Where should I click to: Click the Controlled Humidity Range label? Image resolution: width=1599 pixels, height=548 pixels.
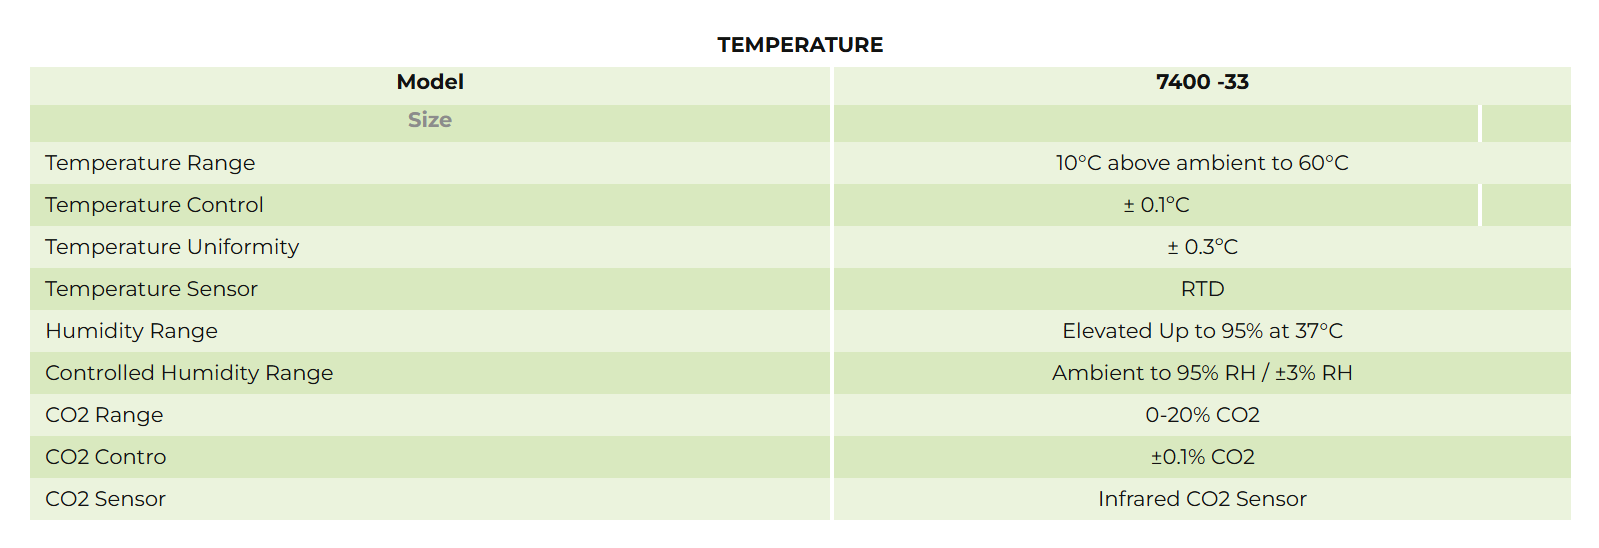tap(189, 373)
